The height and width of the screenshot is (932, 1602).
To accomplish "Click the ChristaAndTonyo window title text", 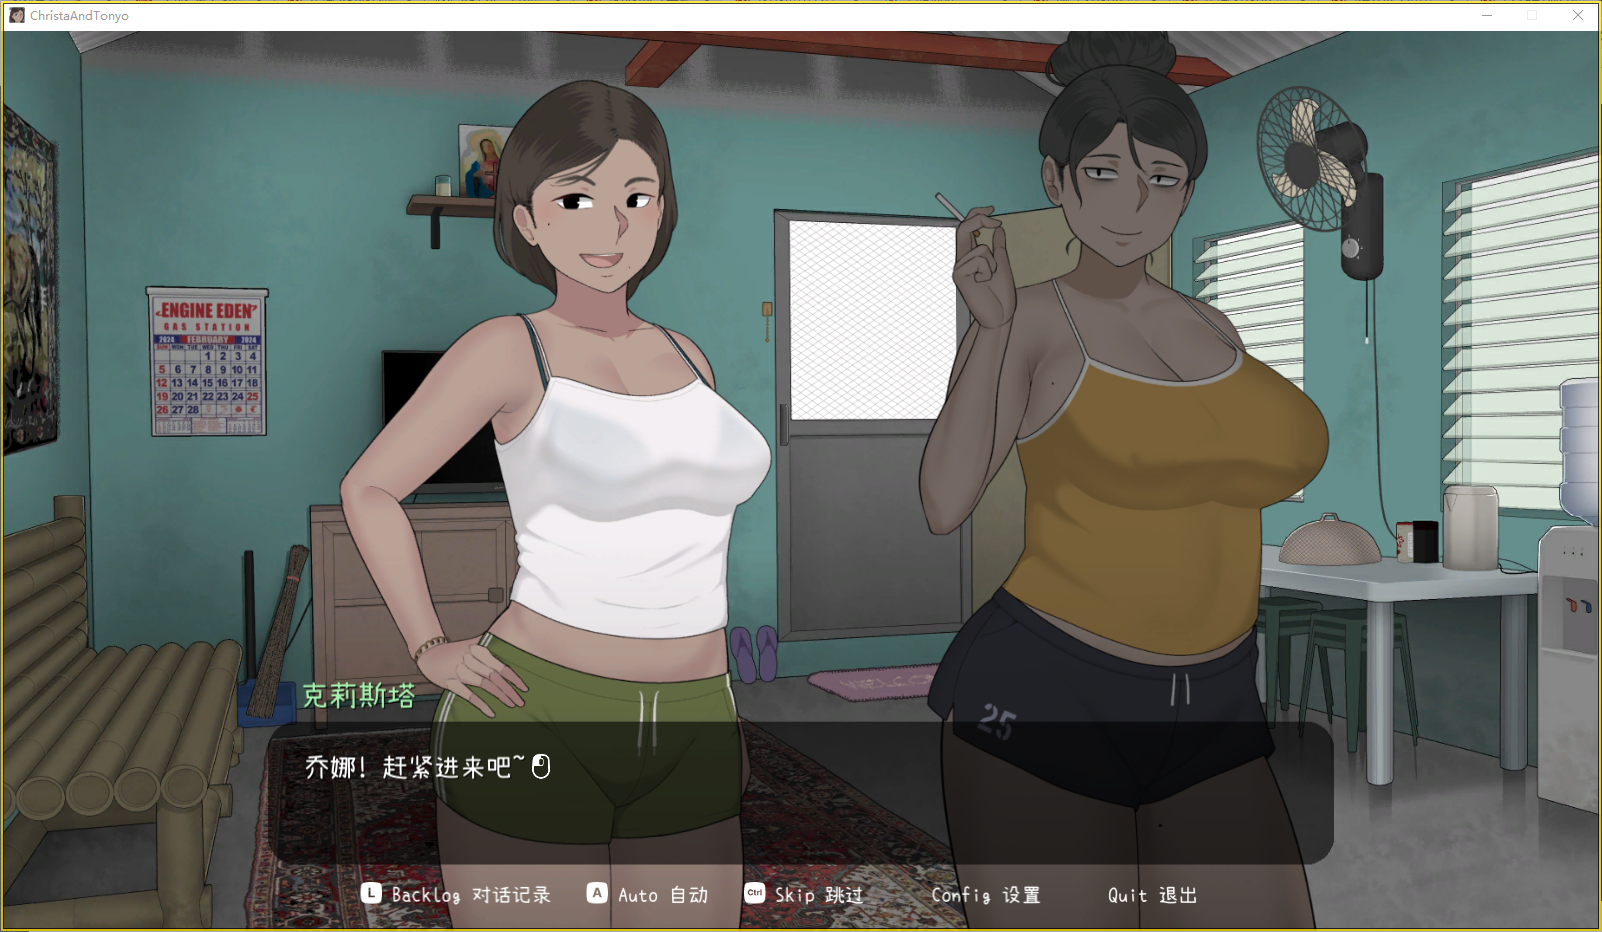I will [x=79, y=16].
